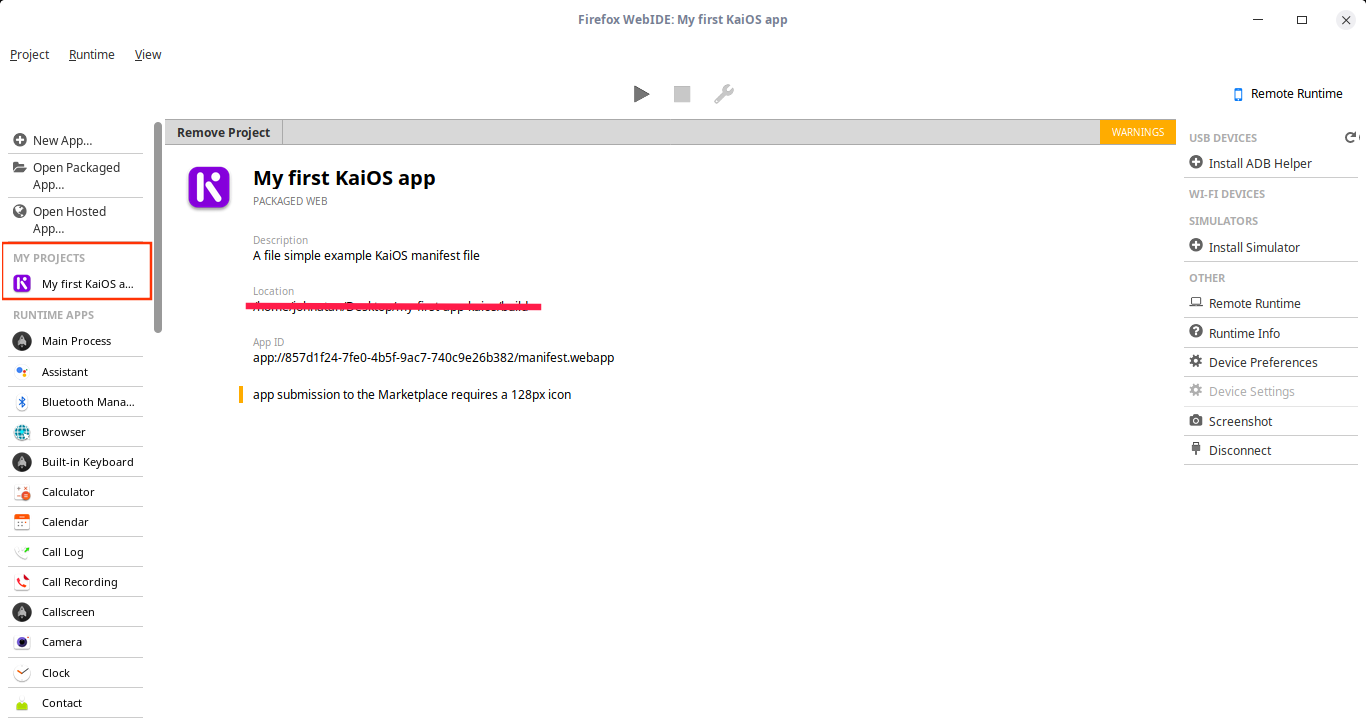
Task: Click the Runtime Info label
Action: pyautogui.click(x=1244, y=333)
